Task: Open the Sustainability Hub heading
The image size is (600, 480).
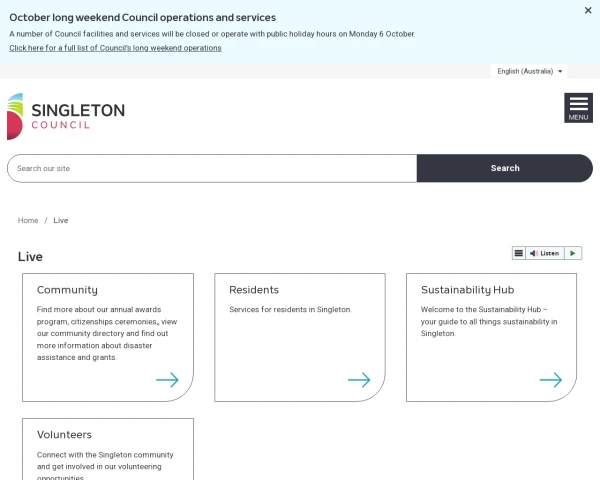Action: (467, 290)
